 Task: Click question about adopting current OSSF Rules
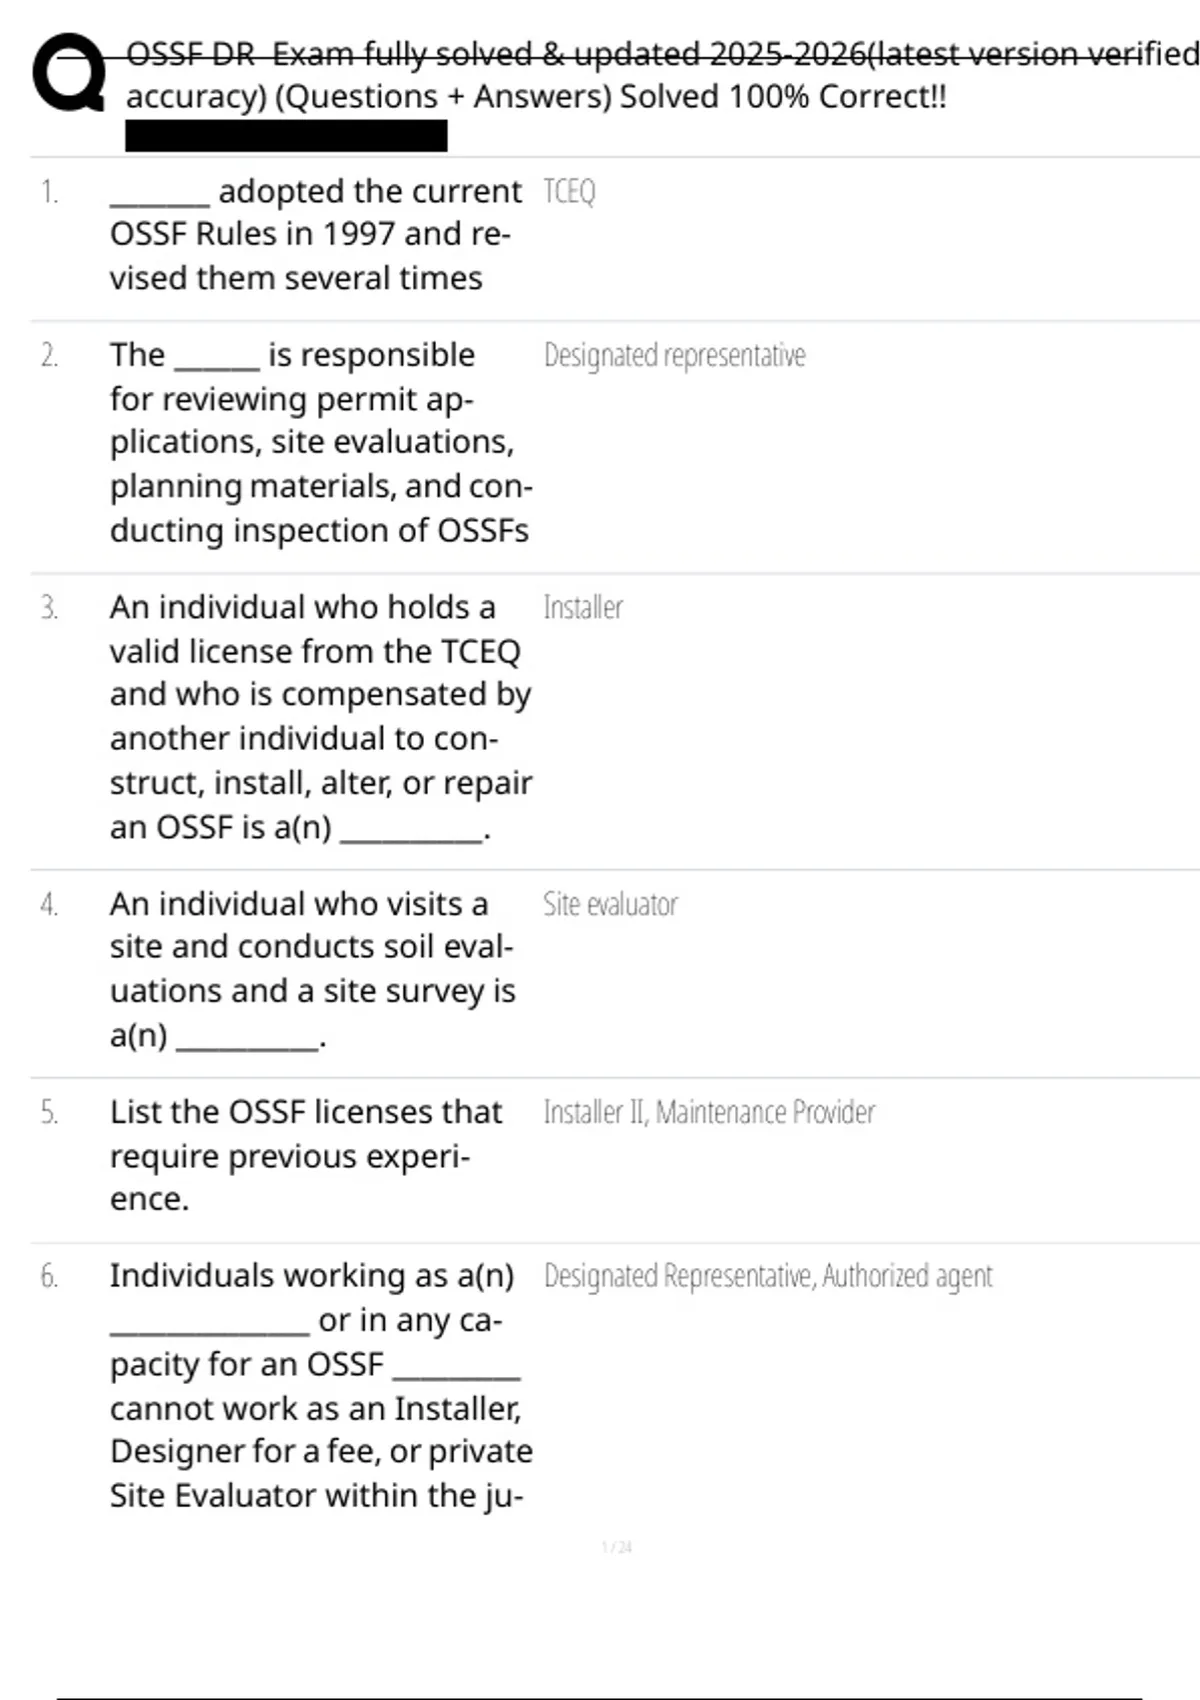(315, 234)
